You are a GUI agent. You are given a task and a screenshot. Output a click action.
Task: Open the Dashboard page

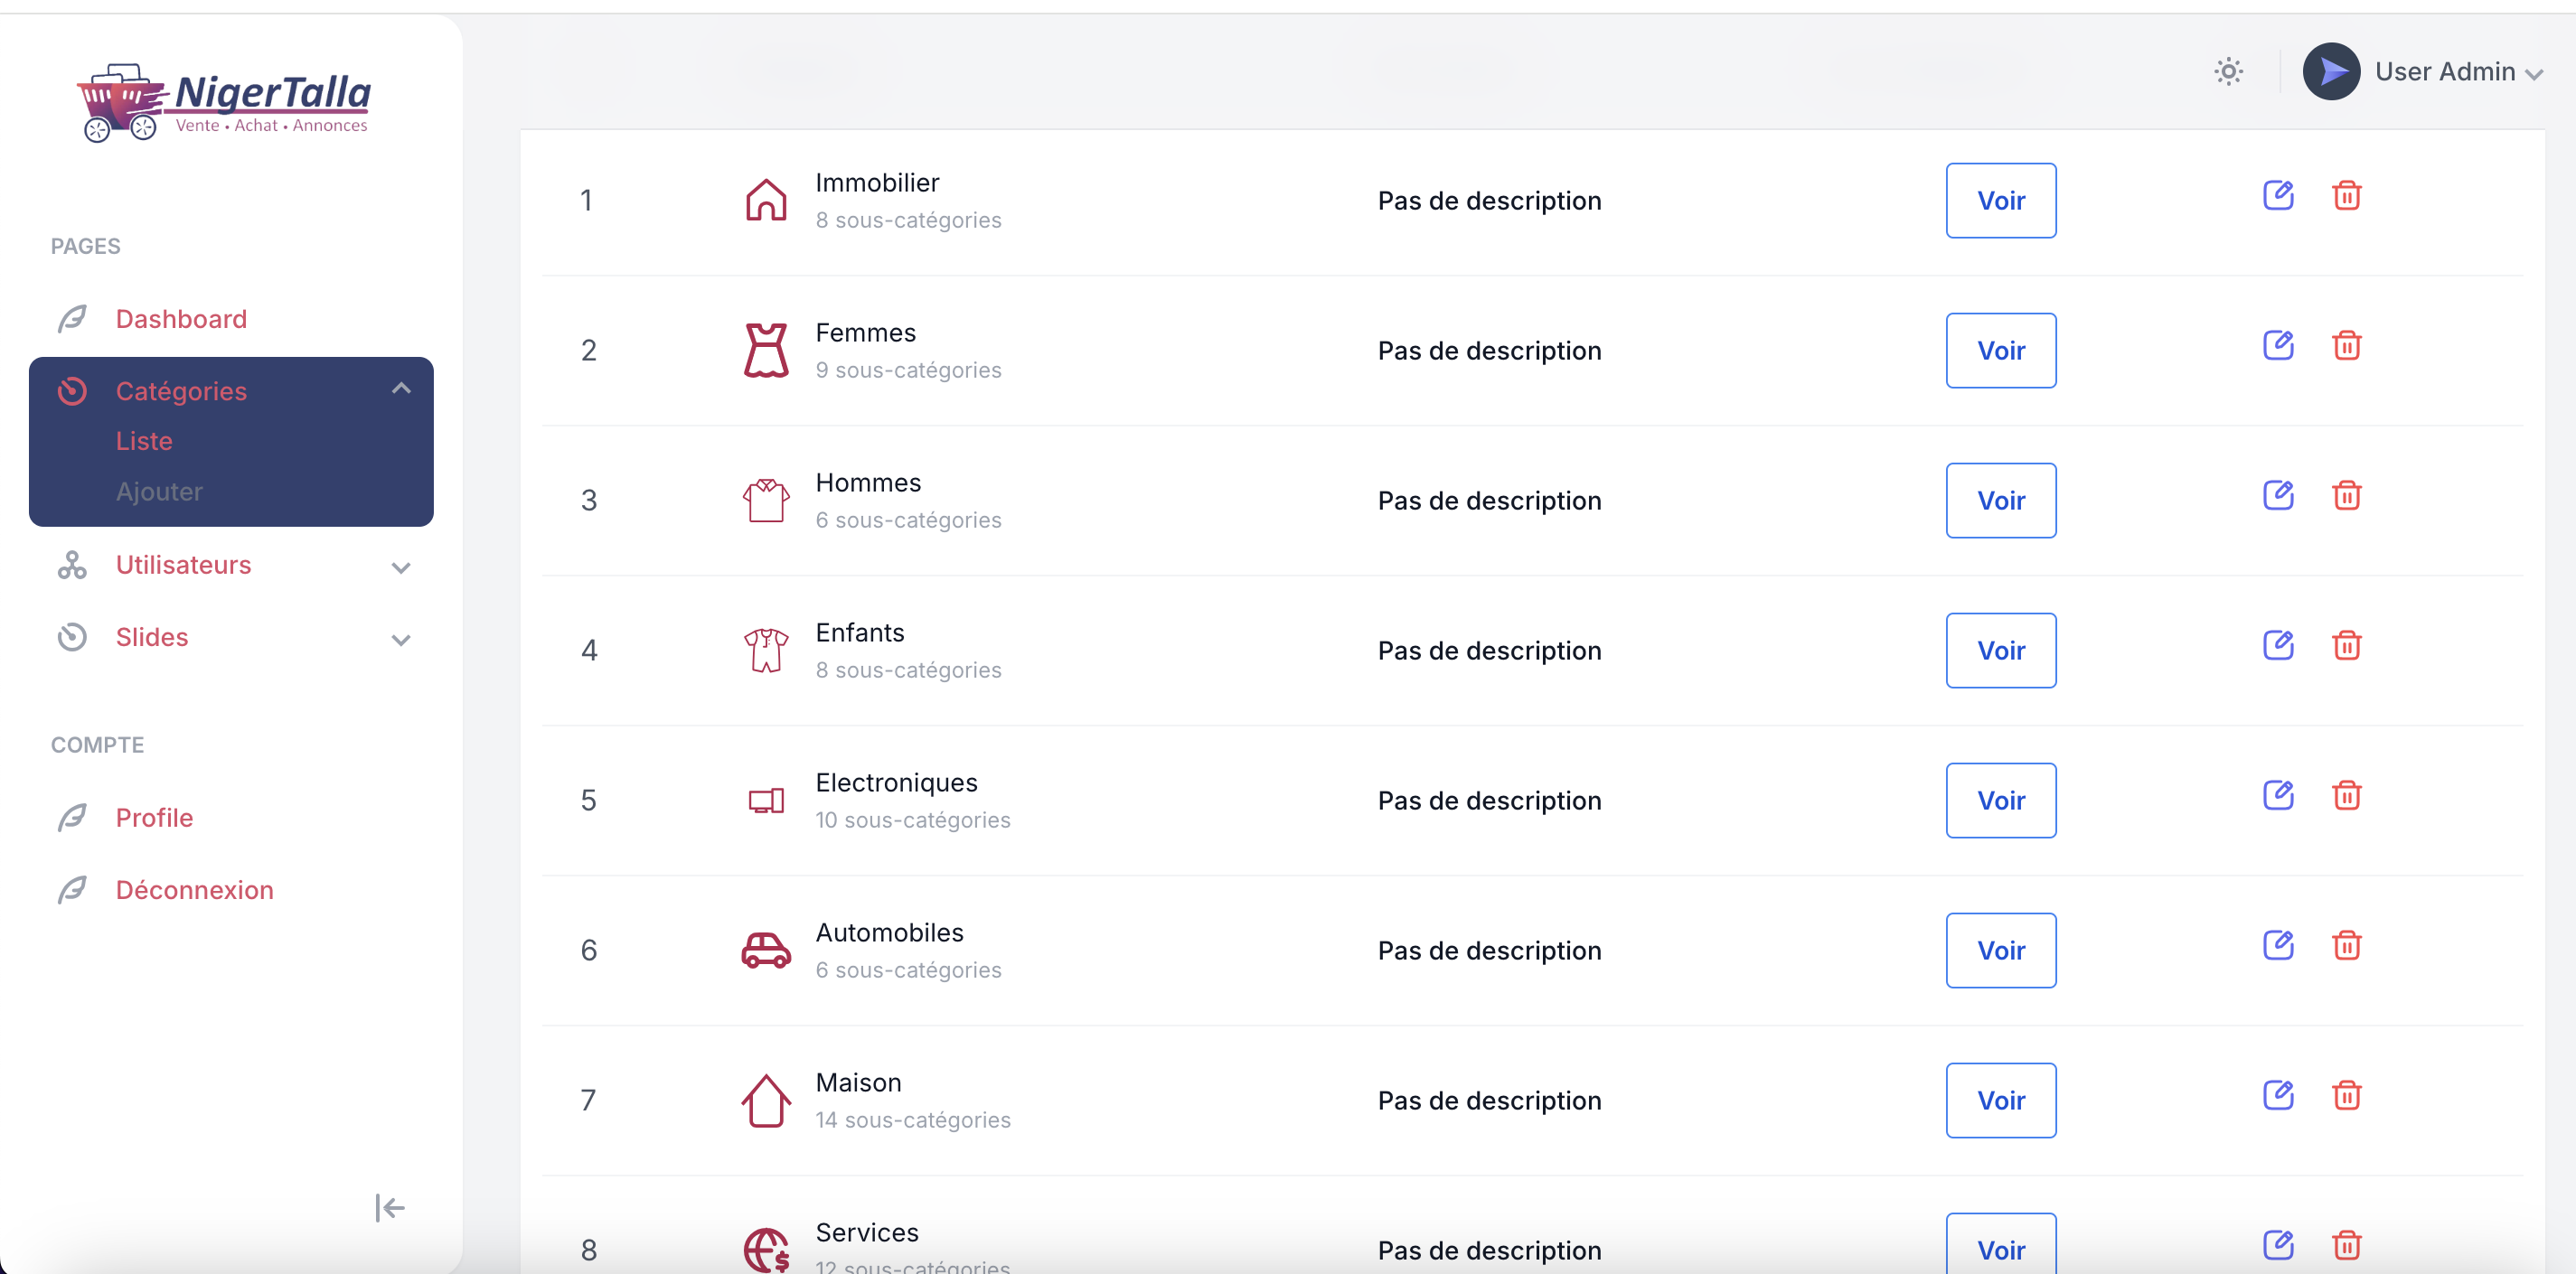pos(181,319)
